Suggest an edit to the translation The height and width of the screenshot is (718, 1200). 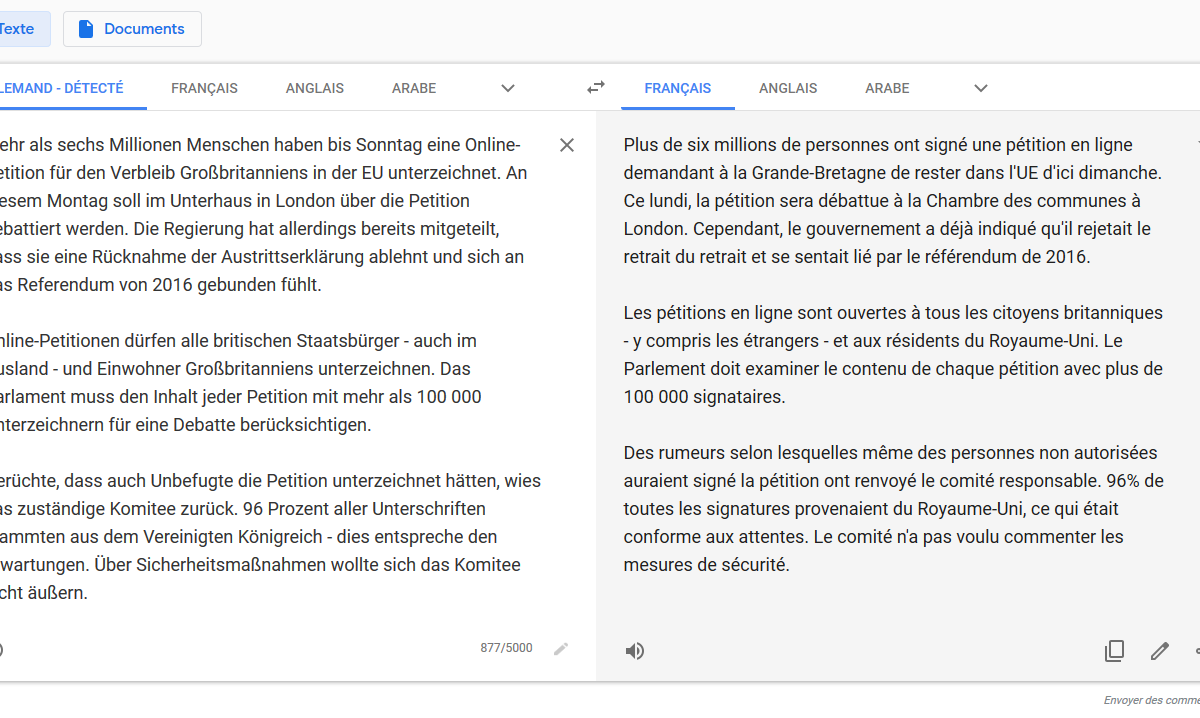[1160, 652]
